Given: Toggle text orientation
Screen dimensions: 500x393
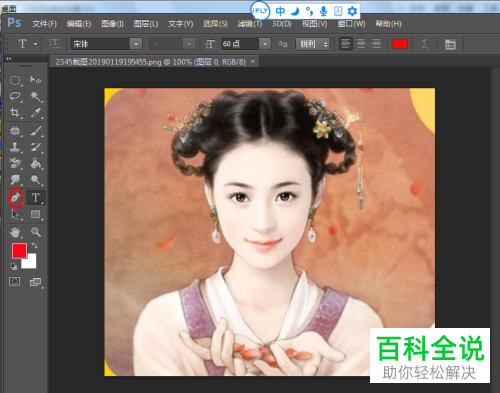Looking at the screenshot, I should click(54, 44).
